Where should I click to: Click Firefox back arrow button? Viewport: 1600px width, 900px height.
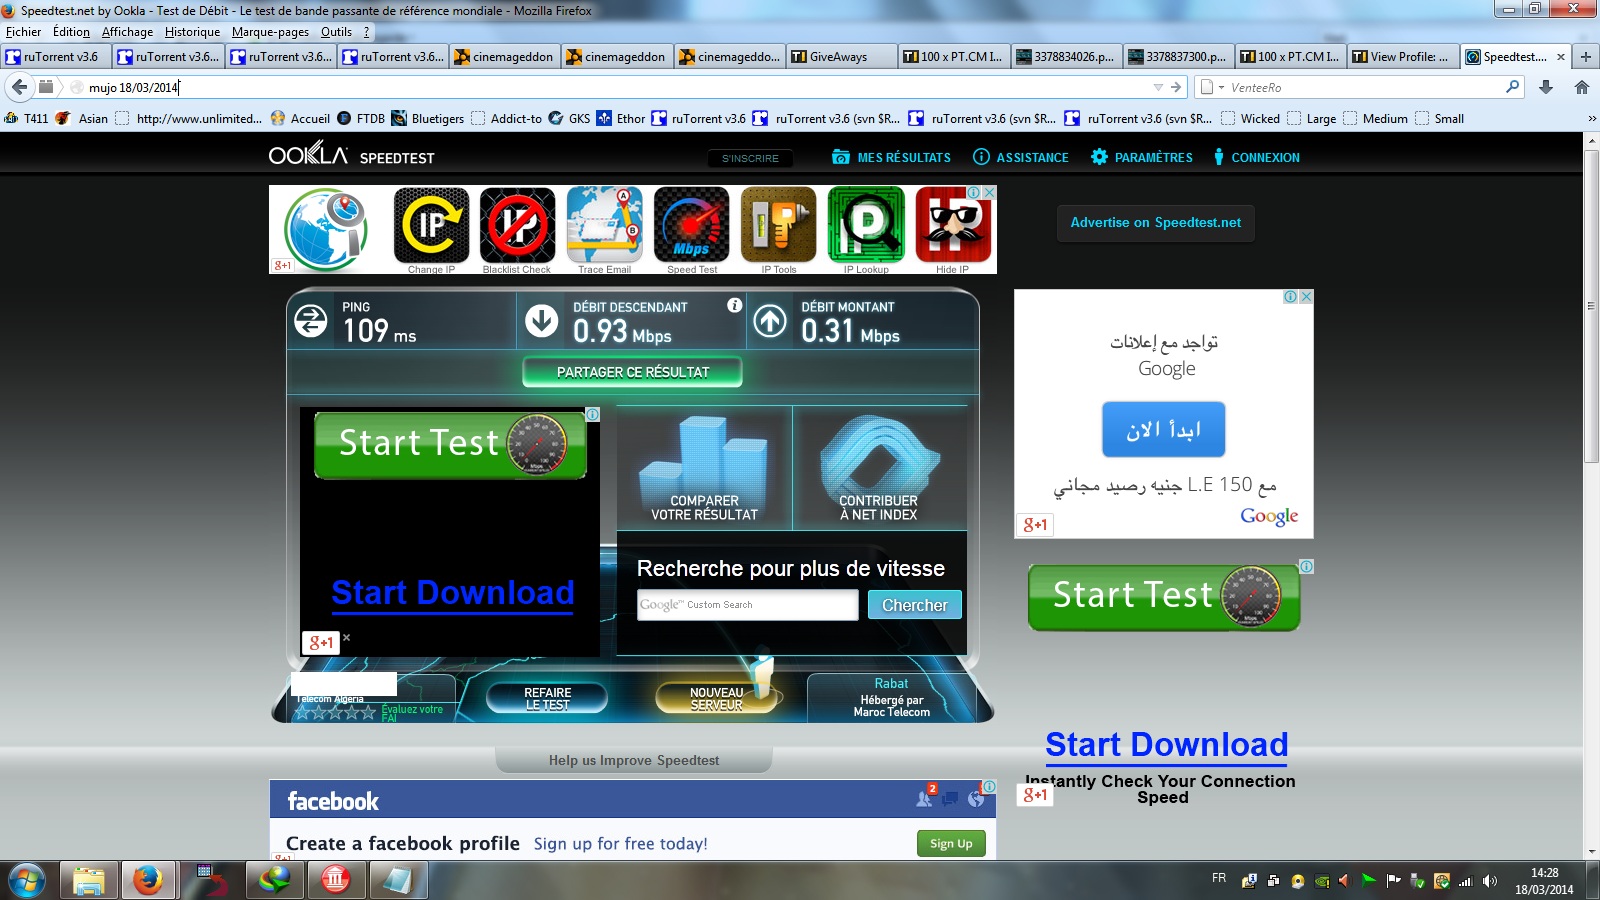[19, 87]
